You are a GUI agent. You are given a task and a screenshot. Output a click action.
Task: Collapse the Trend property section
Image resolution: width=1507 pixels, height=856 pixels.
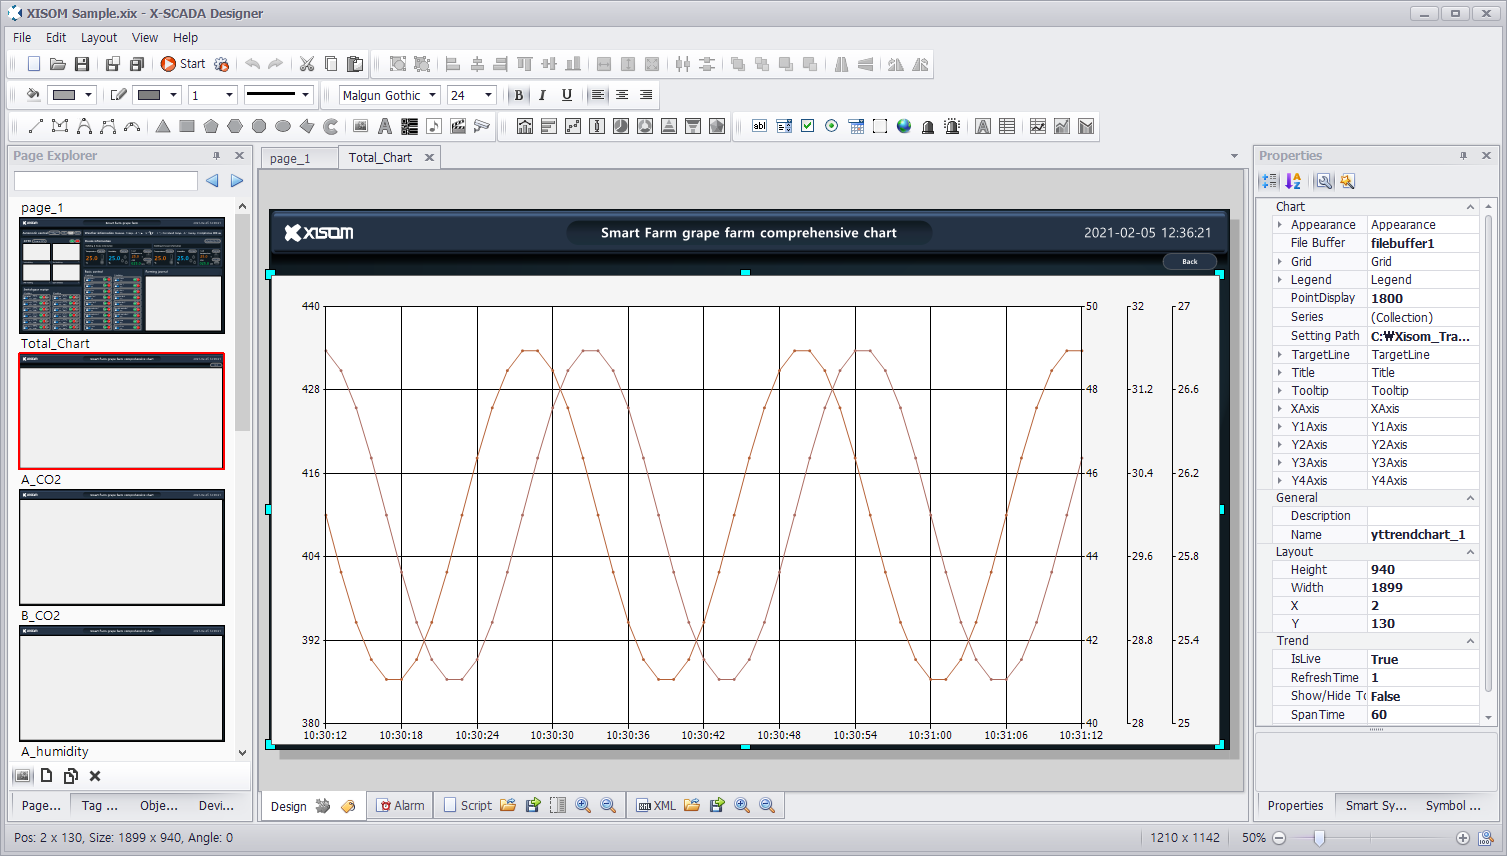[x=1470, y=641]
